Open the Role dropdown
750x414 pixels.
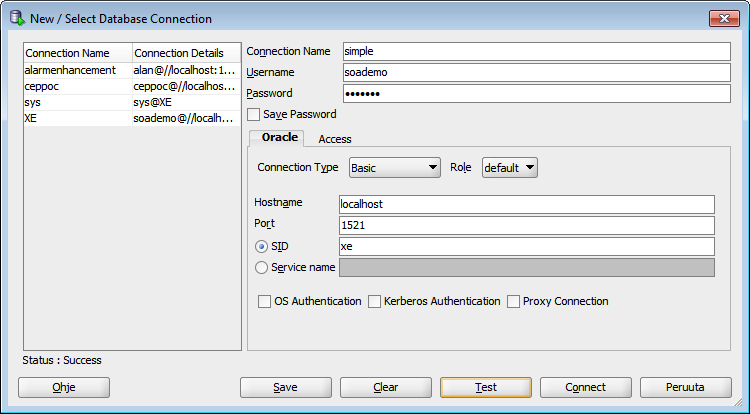(510, 168)
